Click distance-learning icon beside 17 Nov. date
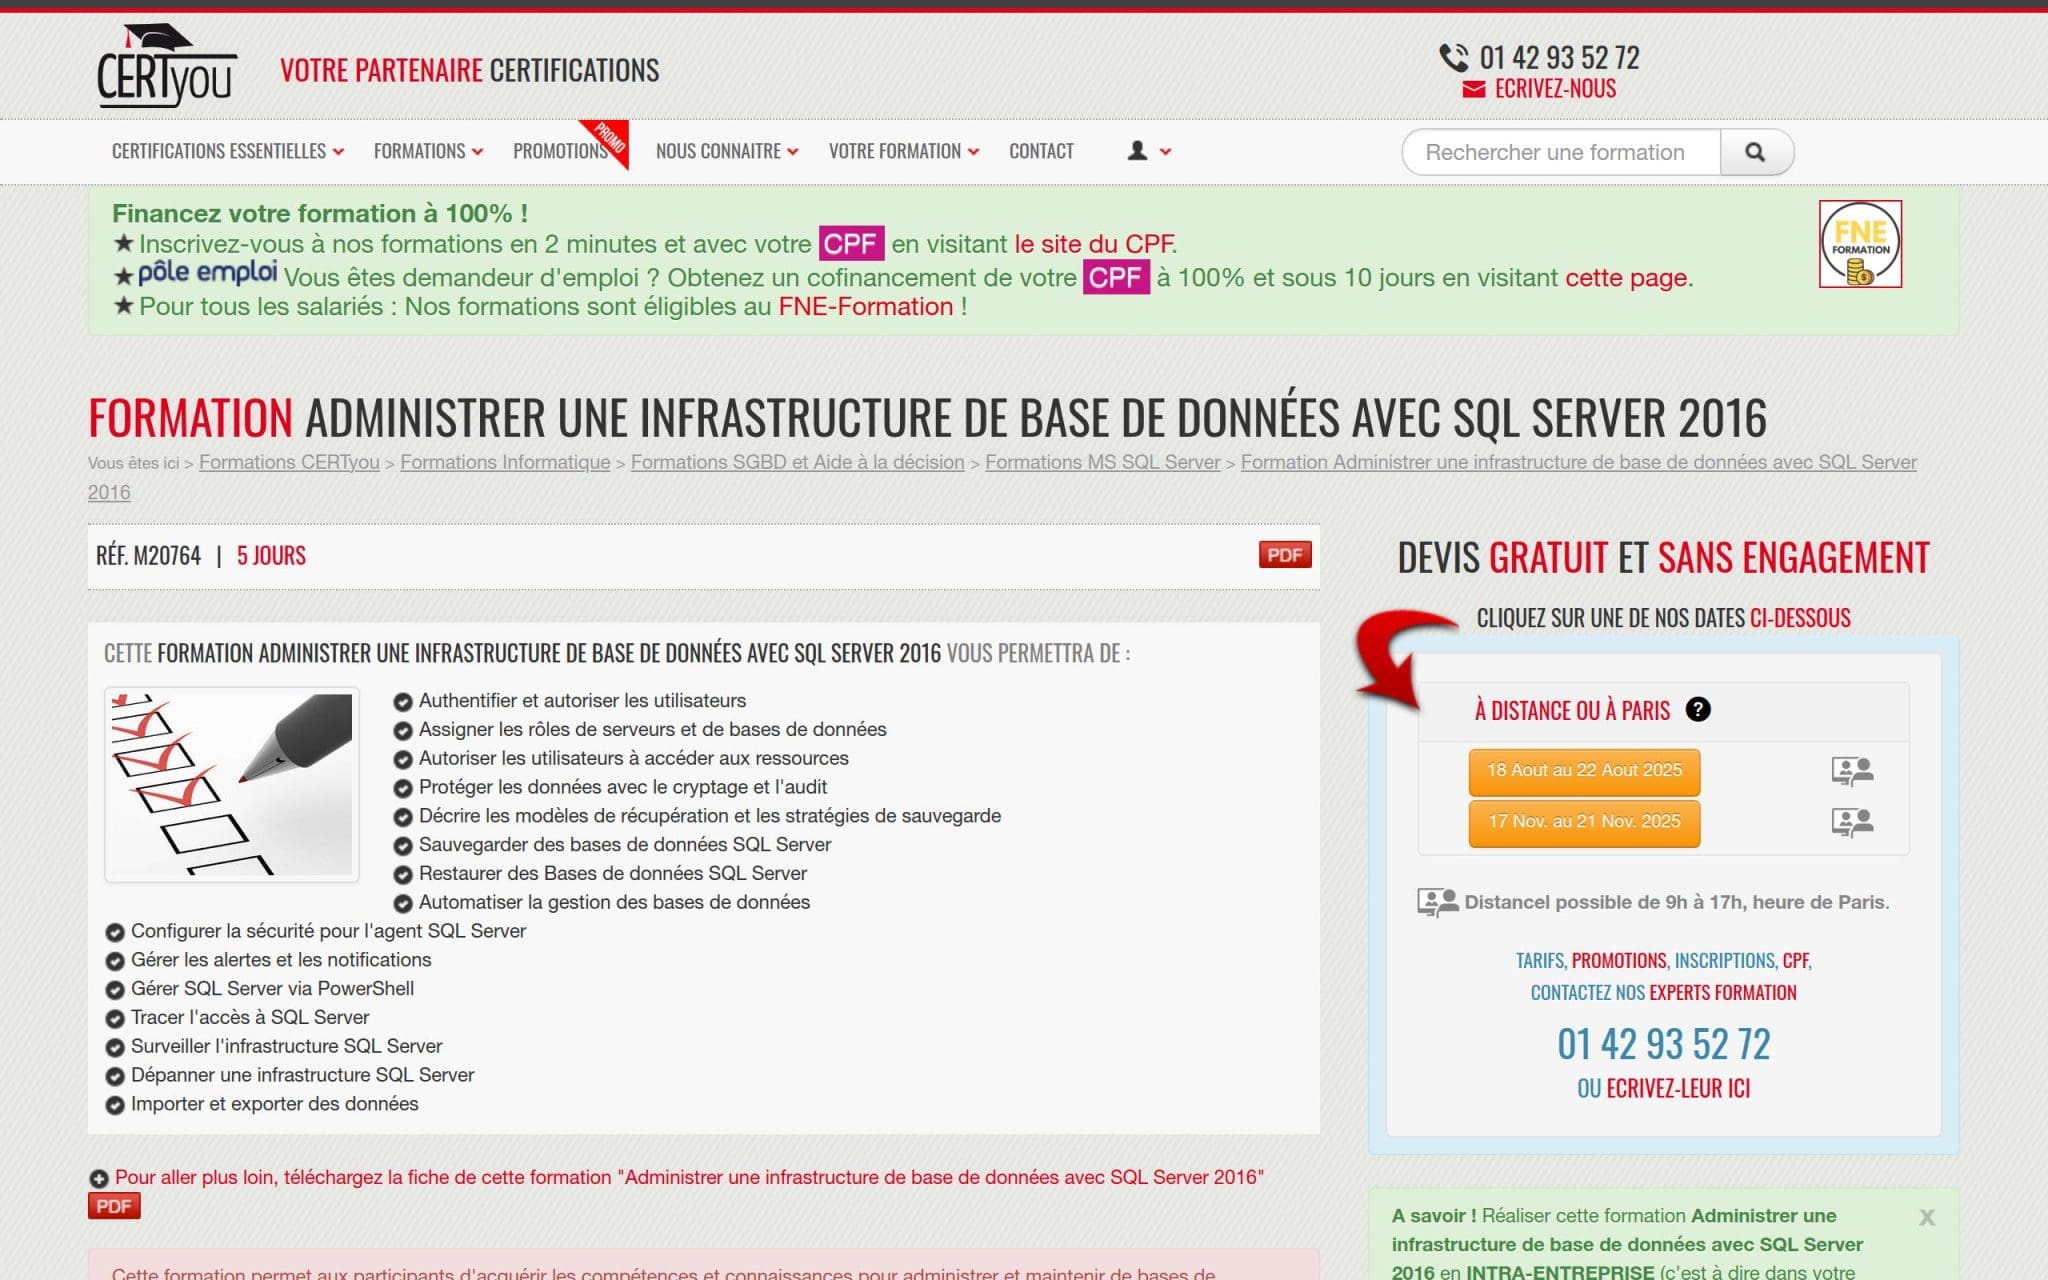Viewport: 2048px width, 1280px height. (1852, 822)
